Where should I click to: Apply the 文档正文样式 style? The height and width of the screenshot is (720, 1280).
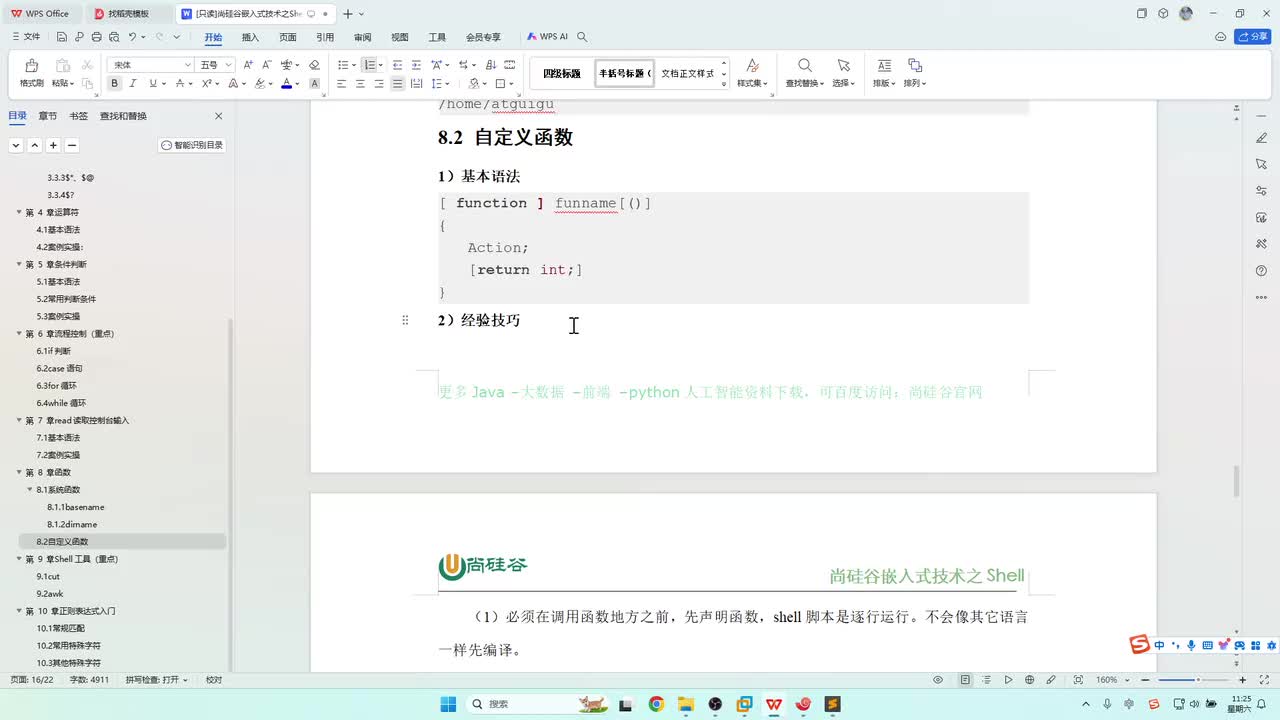pyautogui.click(x=688, y=73)
